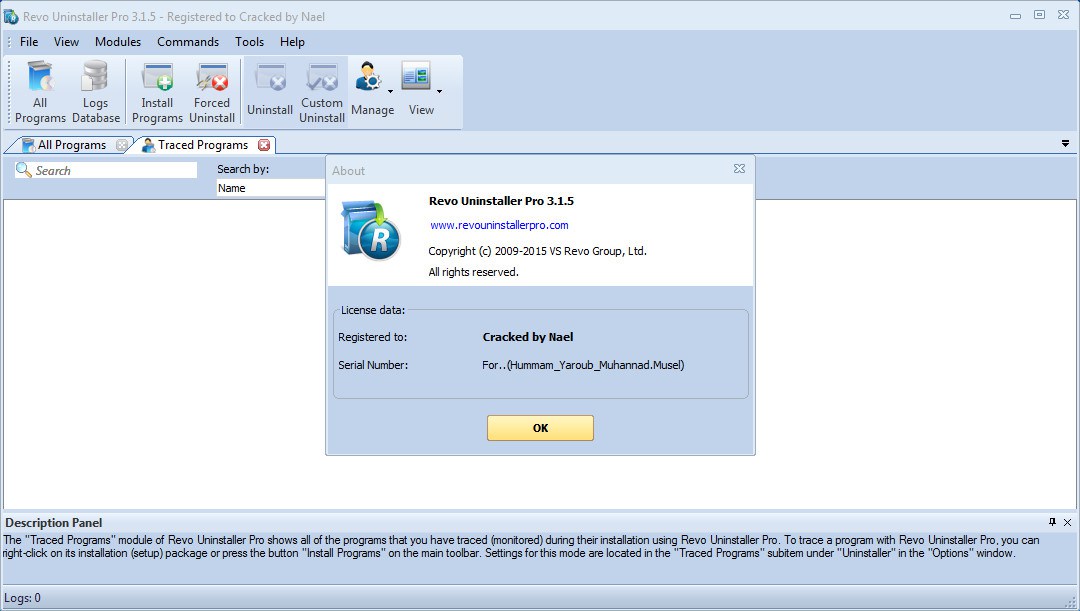This screenshot has width=1080, height=611.
Task: Close the Traced Programs tab
Action: pyautogui.click(x=264, y=145)
